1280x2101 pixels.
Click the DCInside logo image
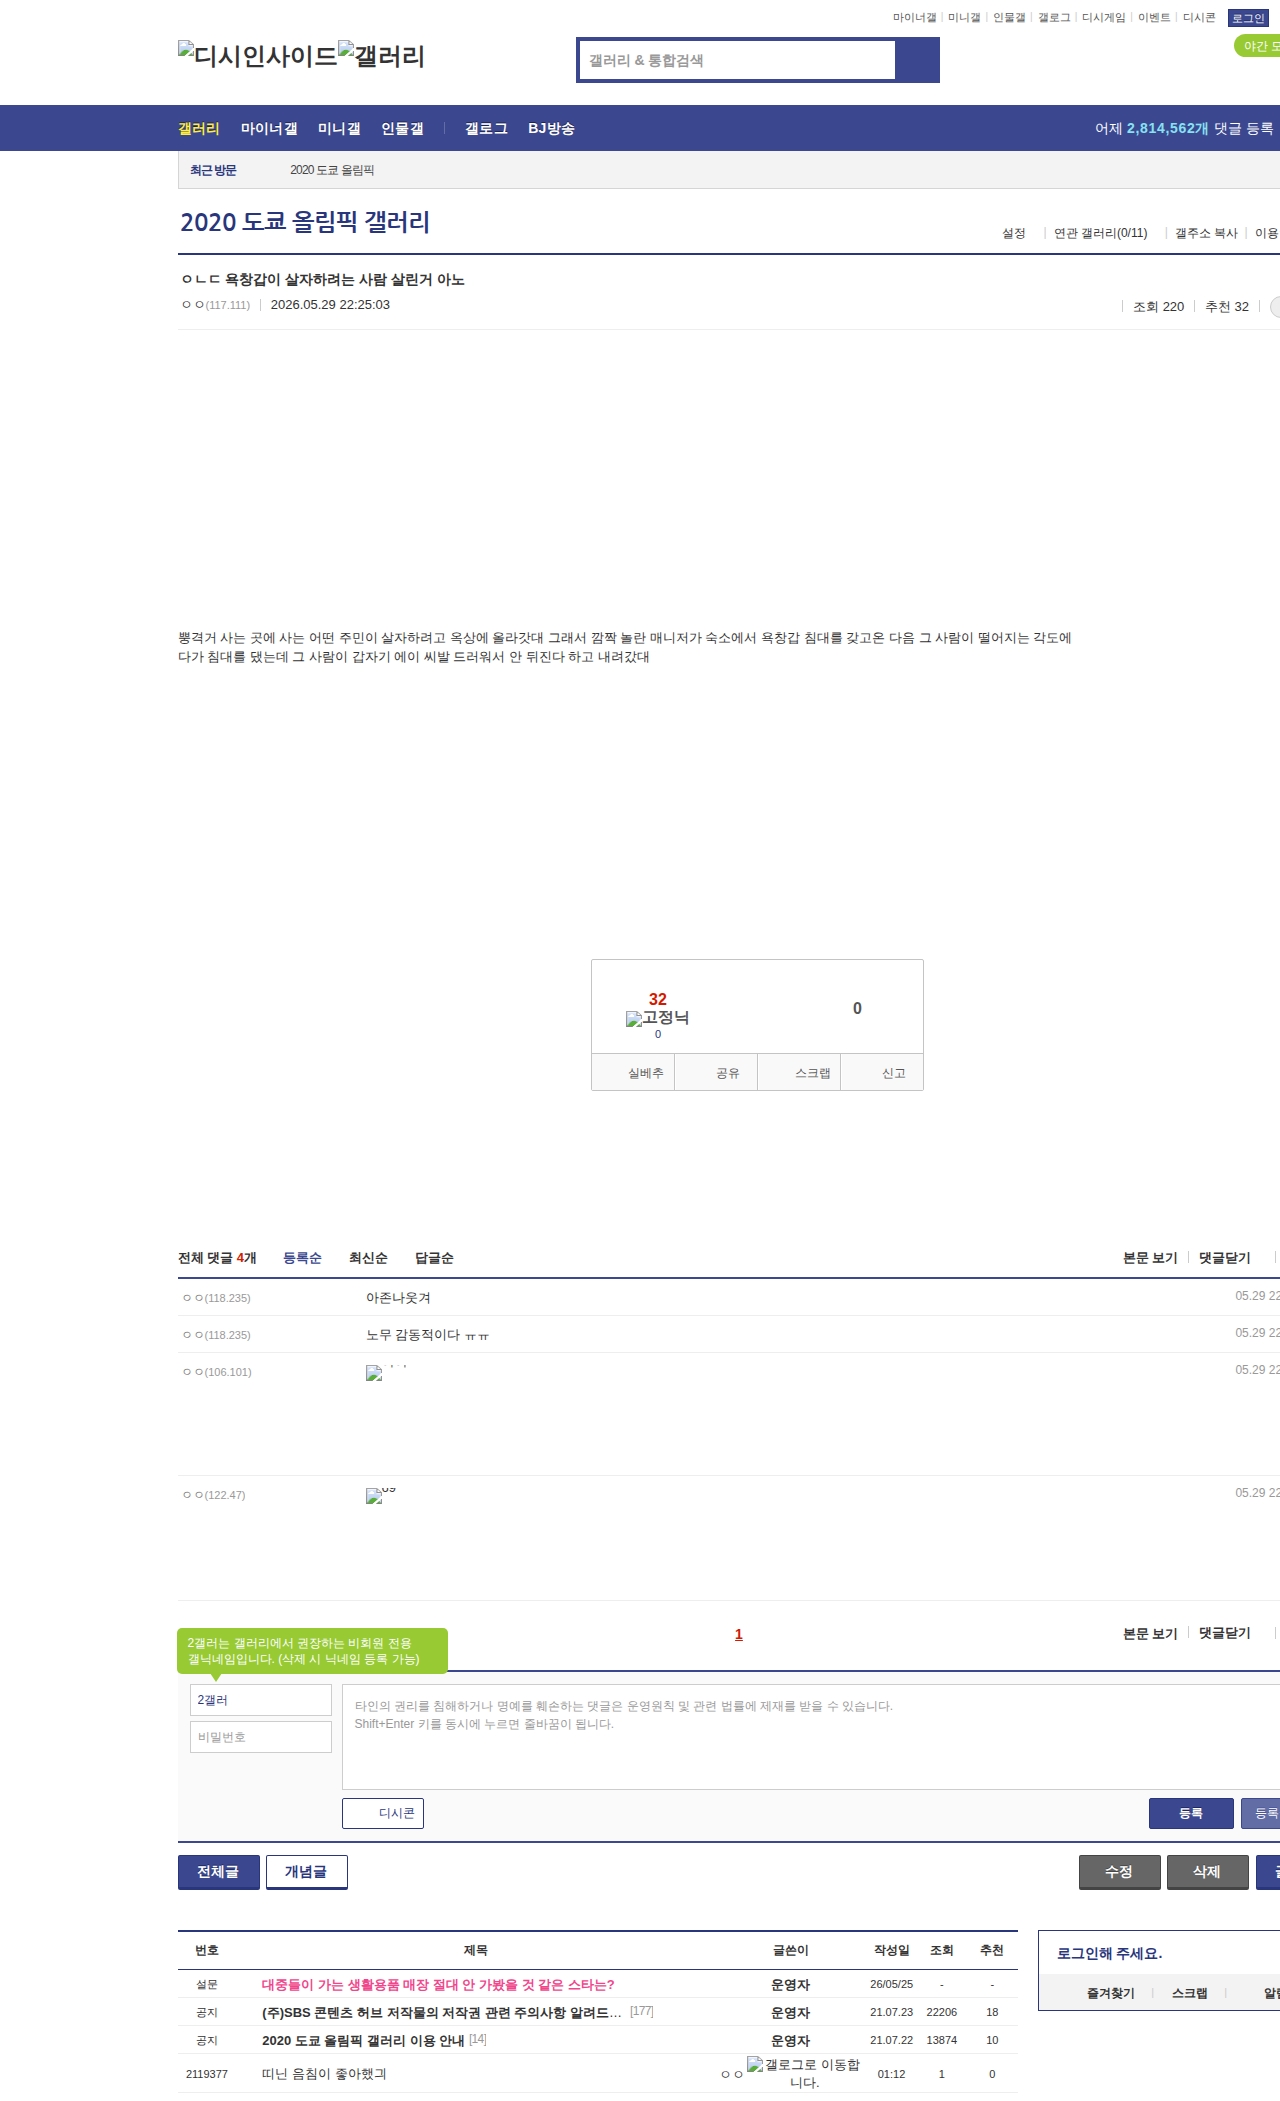point(258,55)
